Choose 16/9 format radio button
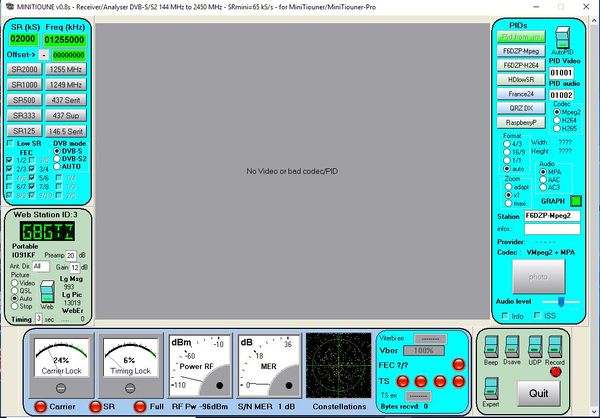Screen dimensions: 600x418 [505, 151]
